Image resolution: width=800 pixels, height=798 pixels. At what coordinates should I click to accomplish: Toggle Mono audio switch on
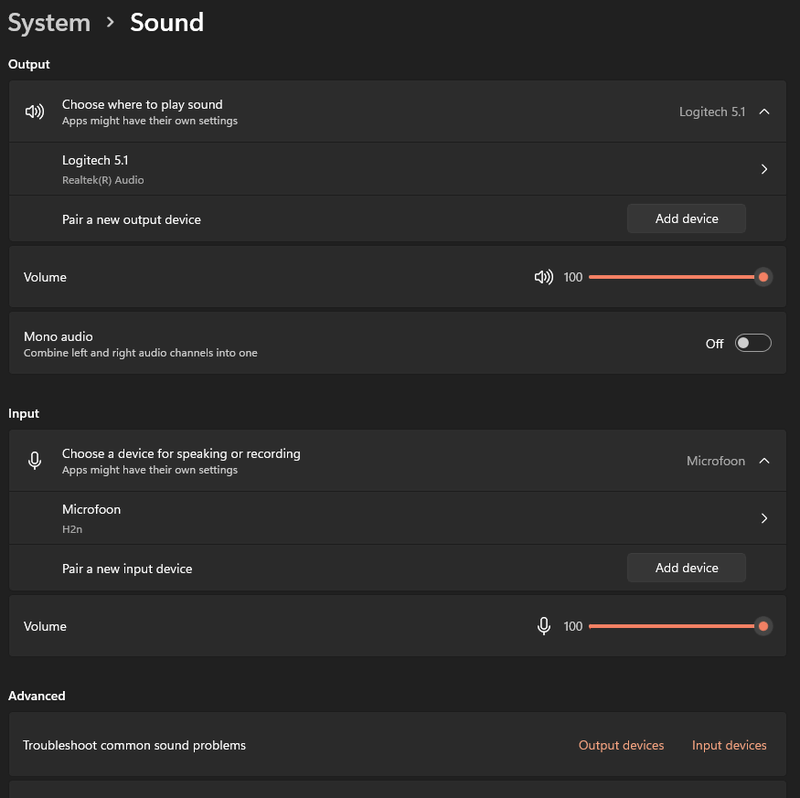pyautogui.click(x=753, y=343)
